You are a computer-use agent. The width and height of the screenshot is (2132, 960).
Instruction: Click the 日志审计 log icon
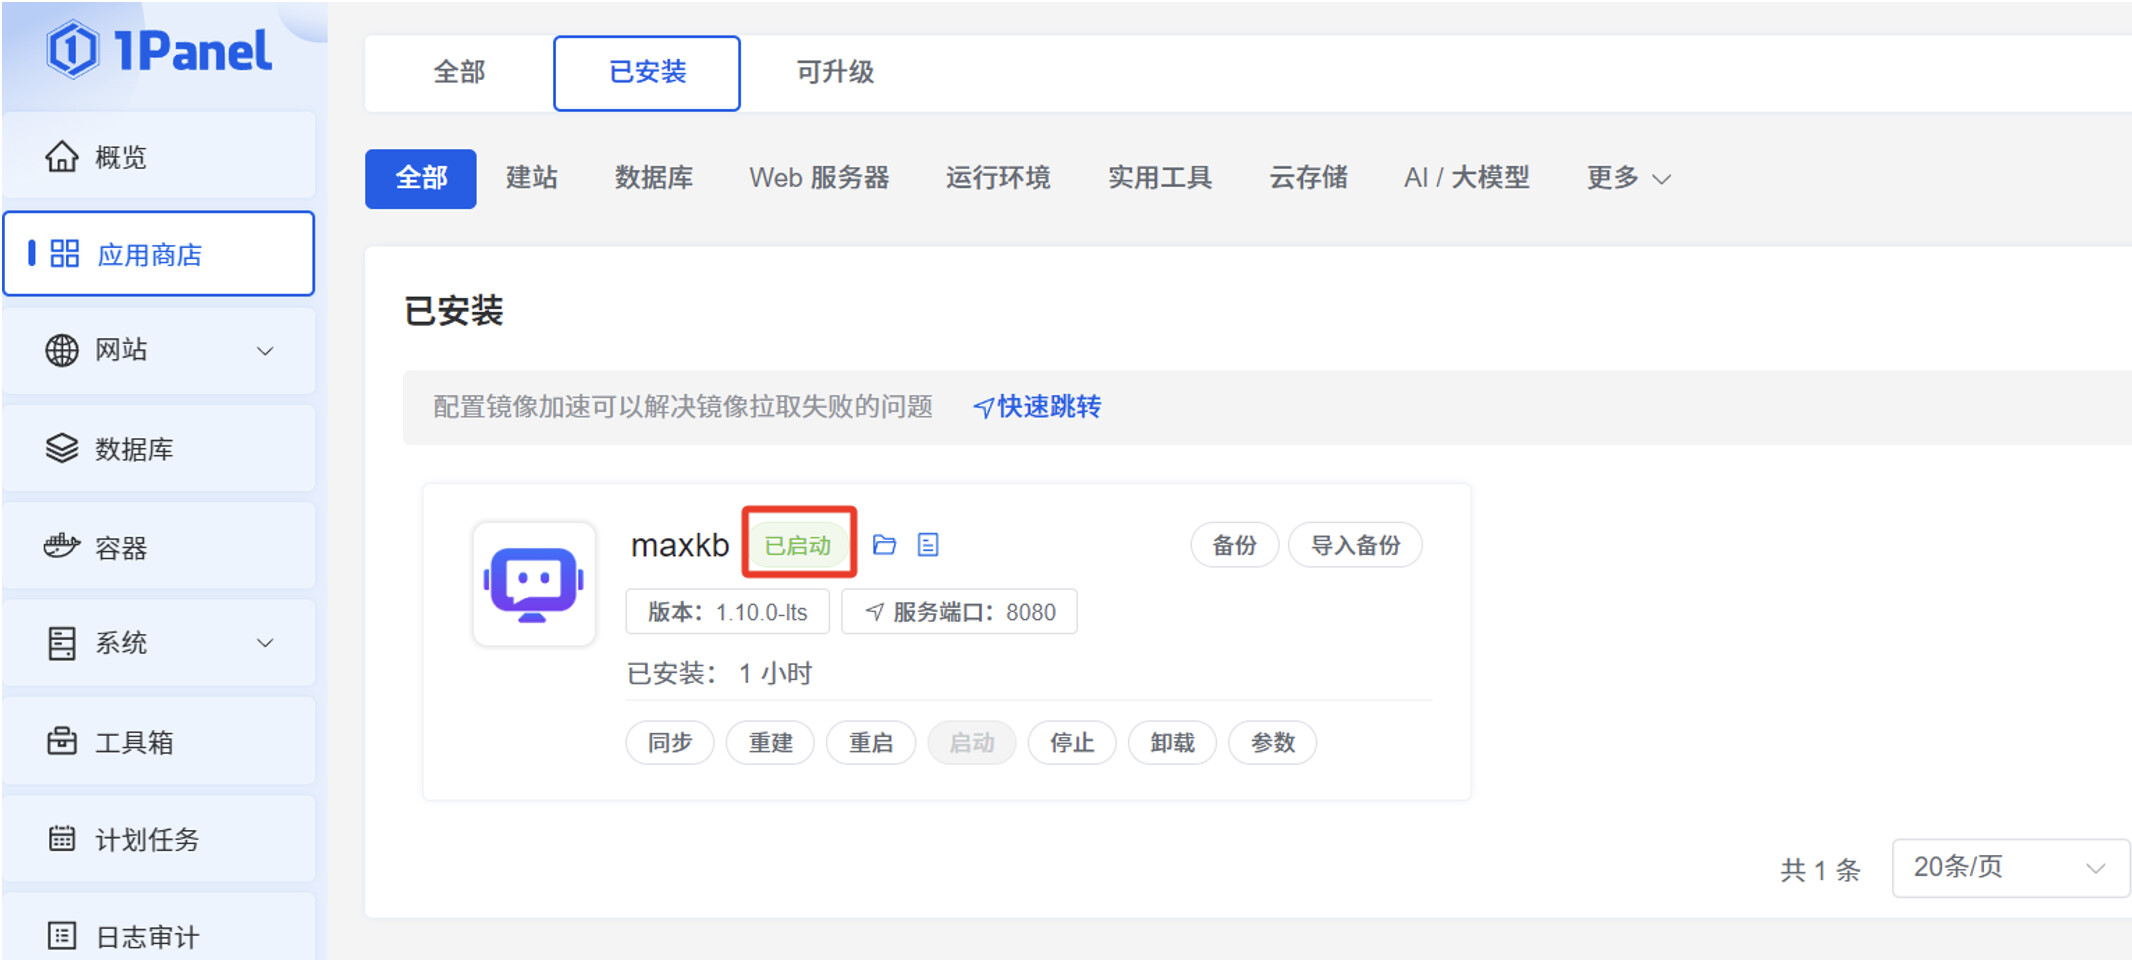tap(62, 936)
